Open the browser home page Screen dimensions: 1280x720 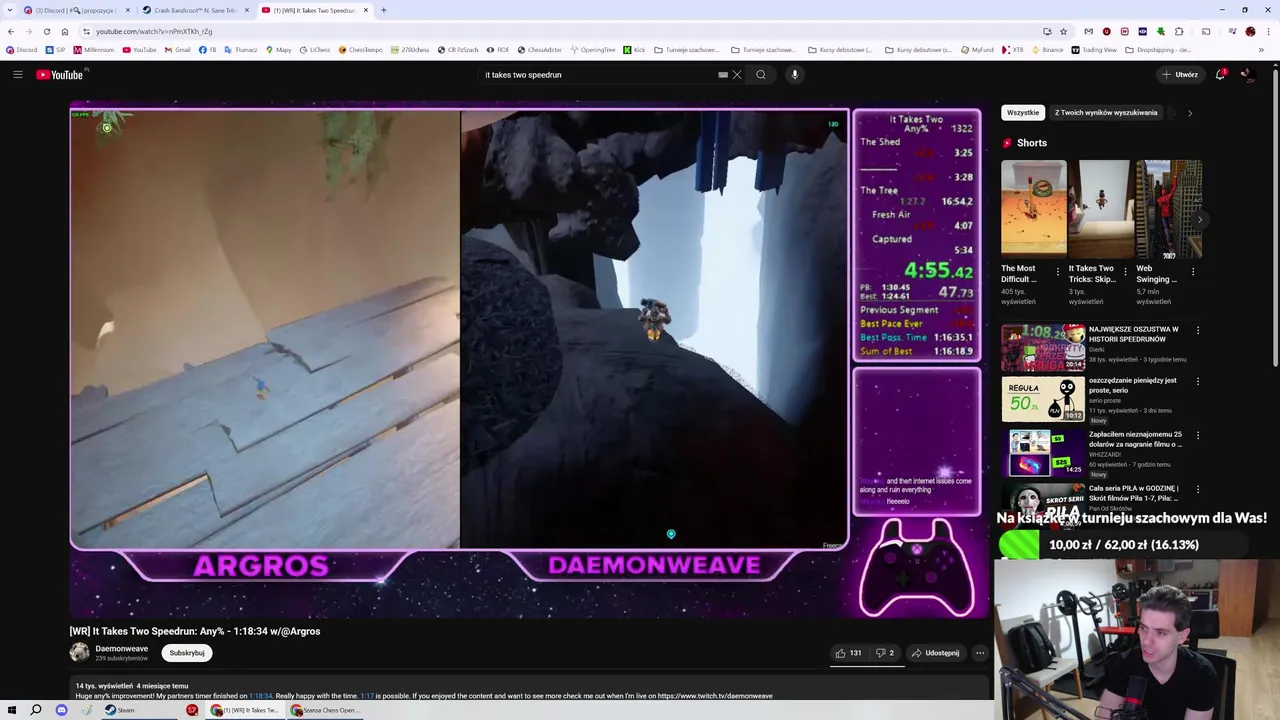point(65,31)
